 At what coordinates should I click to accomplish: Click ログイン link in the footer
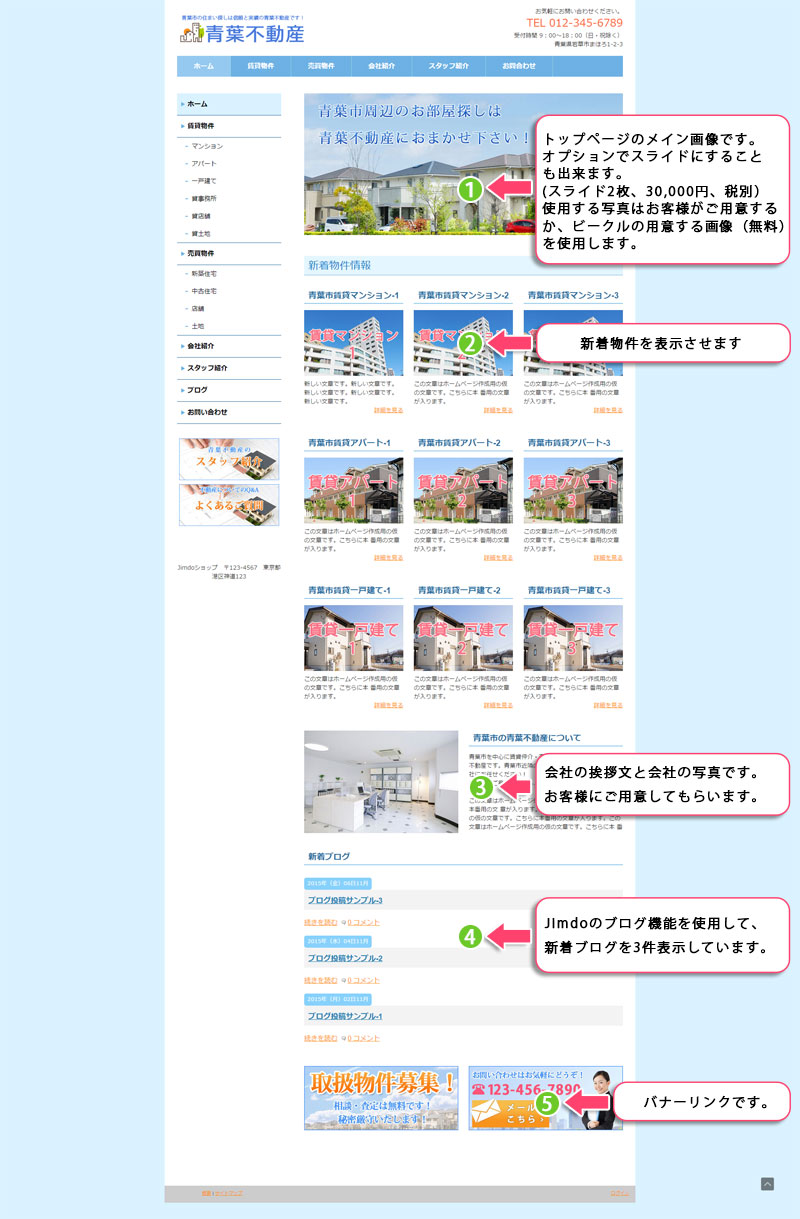(x=620, y=1193)
